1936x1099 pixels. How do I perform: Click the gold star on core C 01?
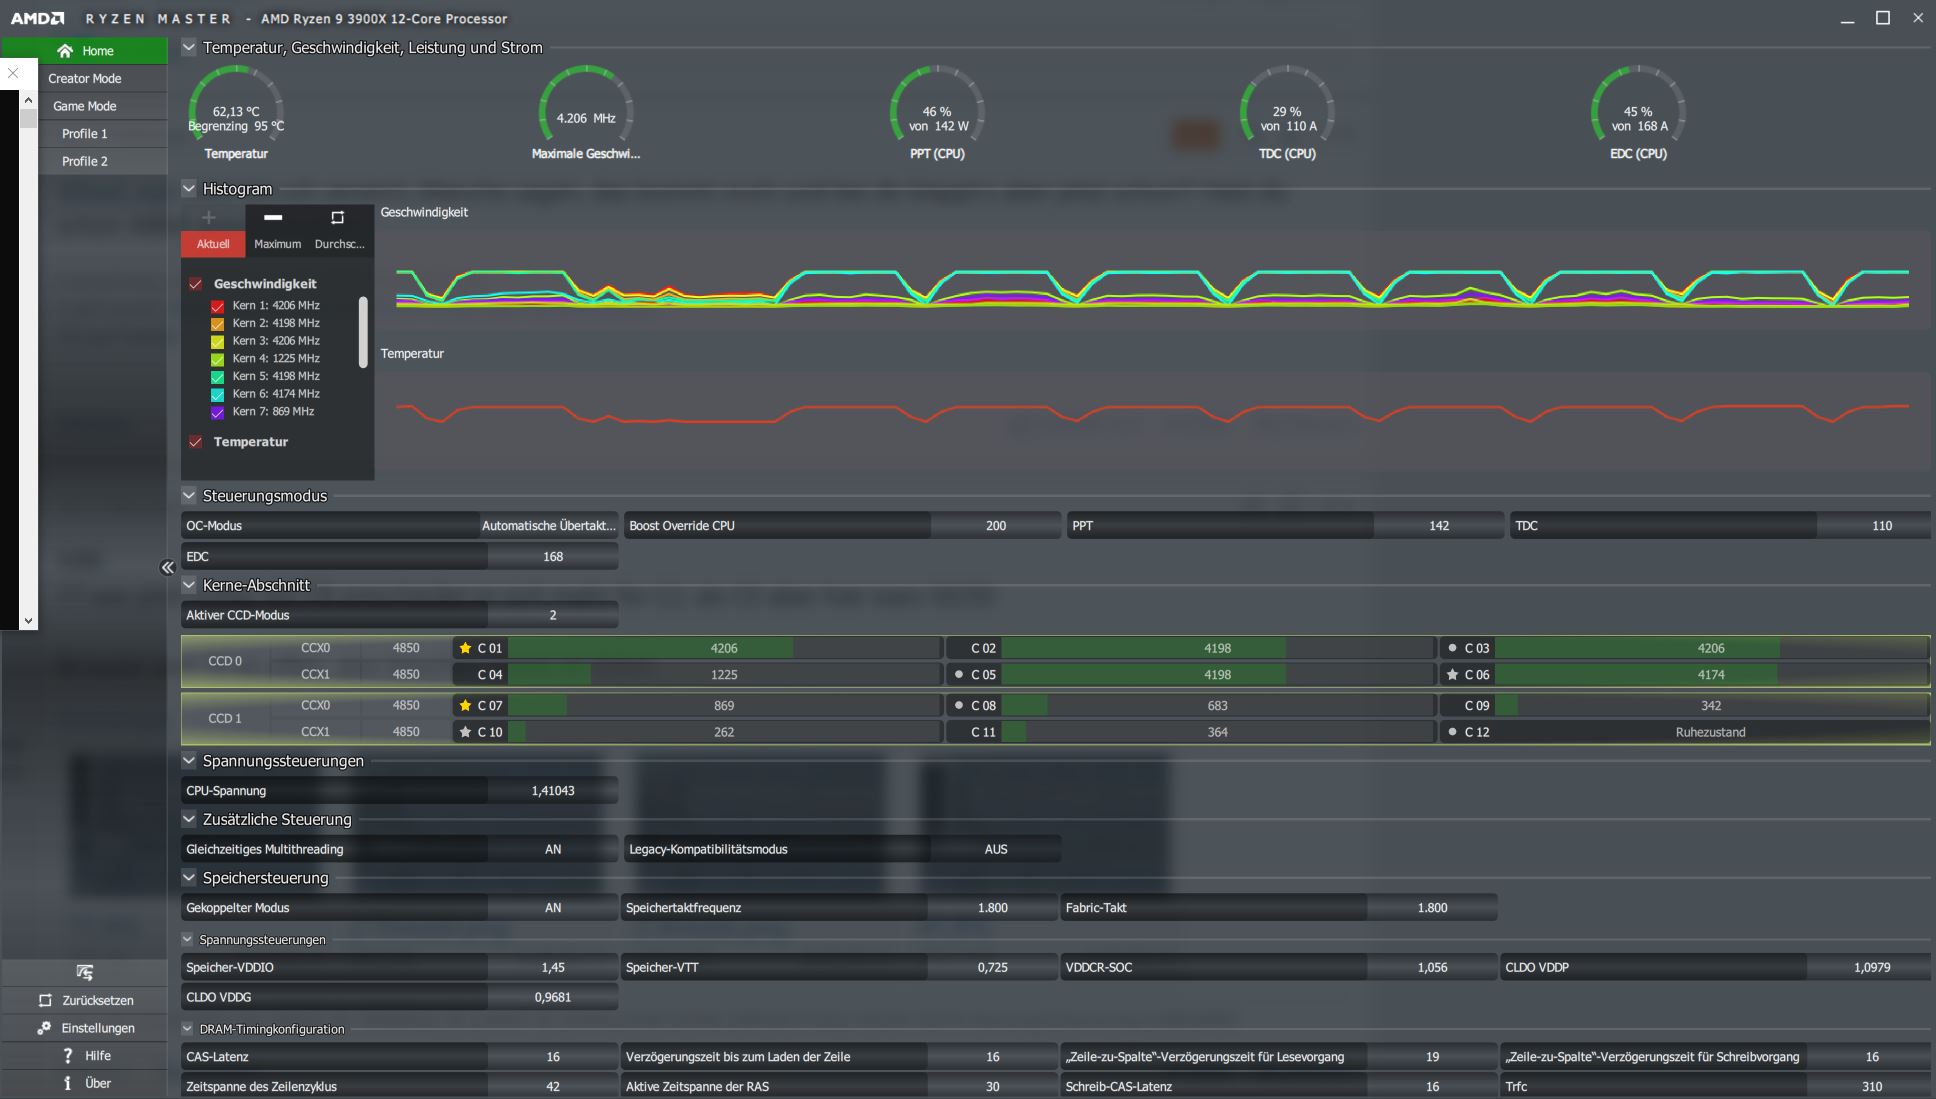click(x=465, y=648)
